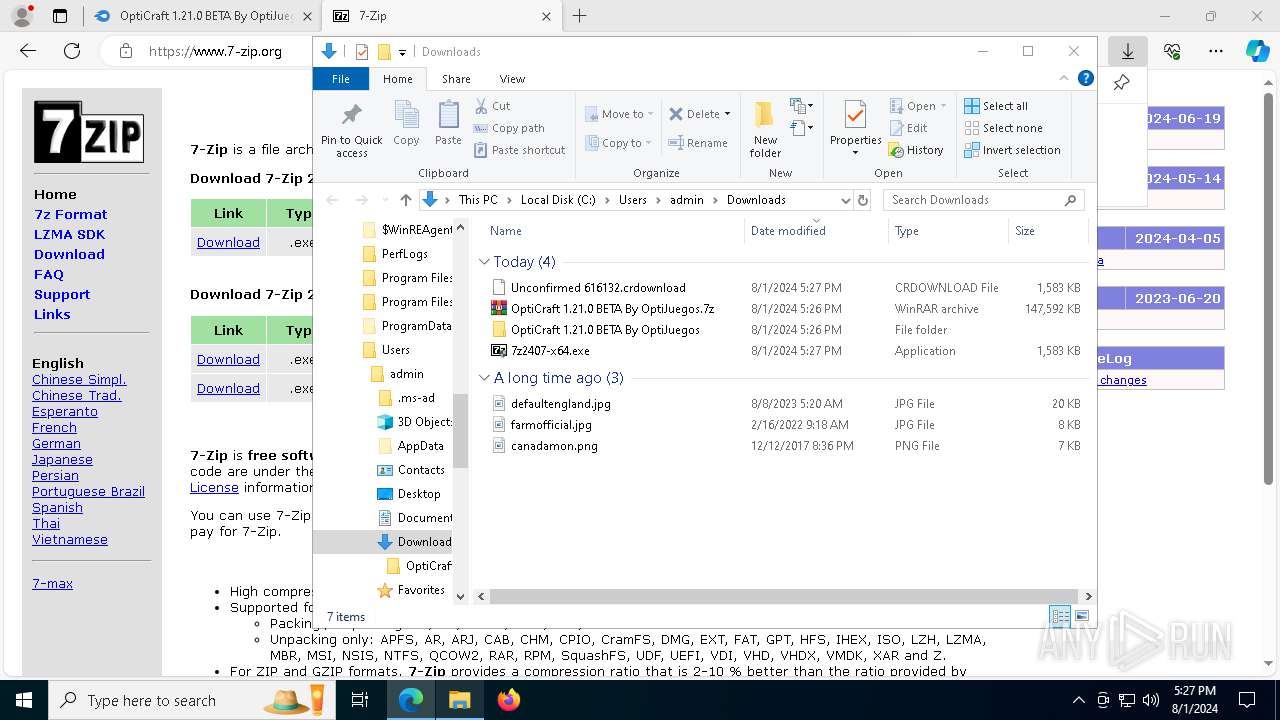
Task: Minimize the ribbon with chevron
Action: click(x=1063, y=78)
